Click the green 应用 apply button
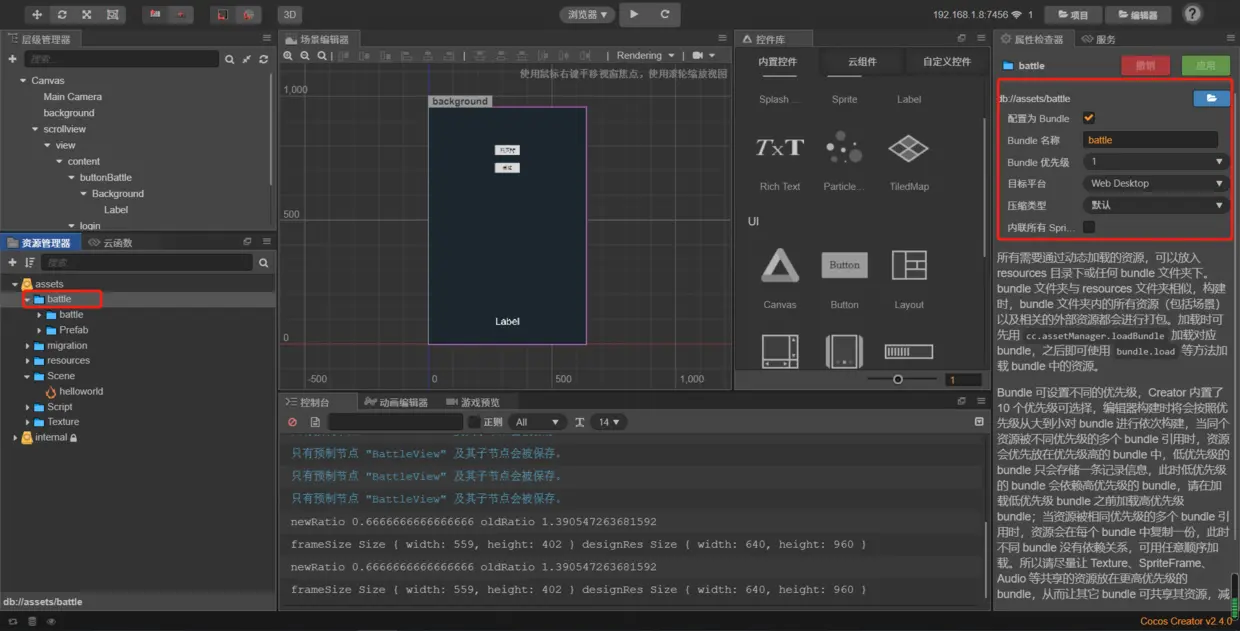The image size is (1240, 631). click(x=1205, y=65)
